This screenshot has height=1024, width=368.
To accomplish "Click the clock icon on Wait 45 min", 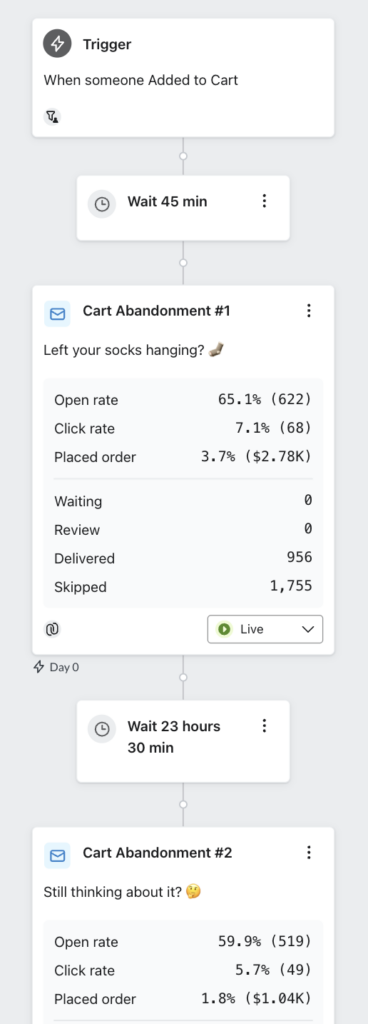I will [x=102, y=204].
